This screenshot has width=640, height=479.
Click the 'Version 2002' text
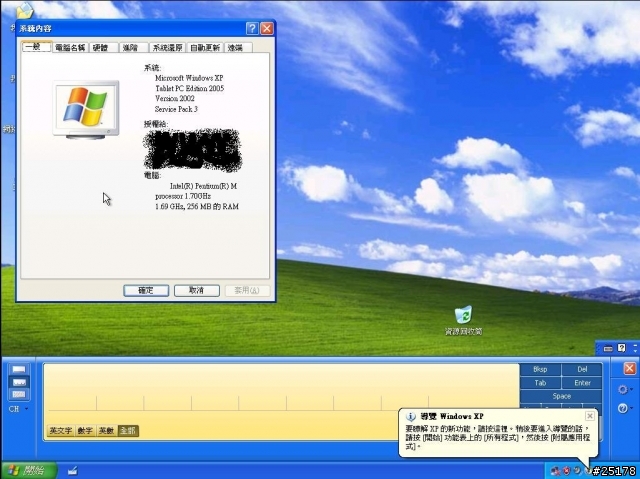pos(175,98)
